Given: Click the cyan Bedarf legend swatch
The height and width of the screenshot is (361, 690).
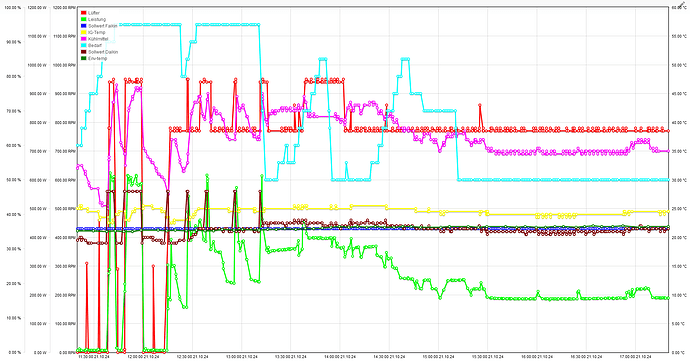Looking at the screenshot, I should click(84, 45).
